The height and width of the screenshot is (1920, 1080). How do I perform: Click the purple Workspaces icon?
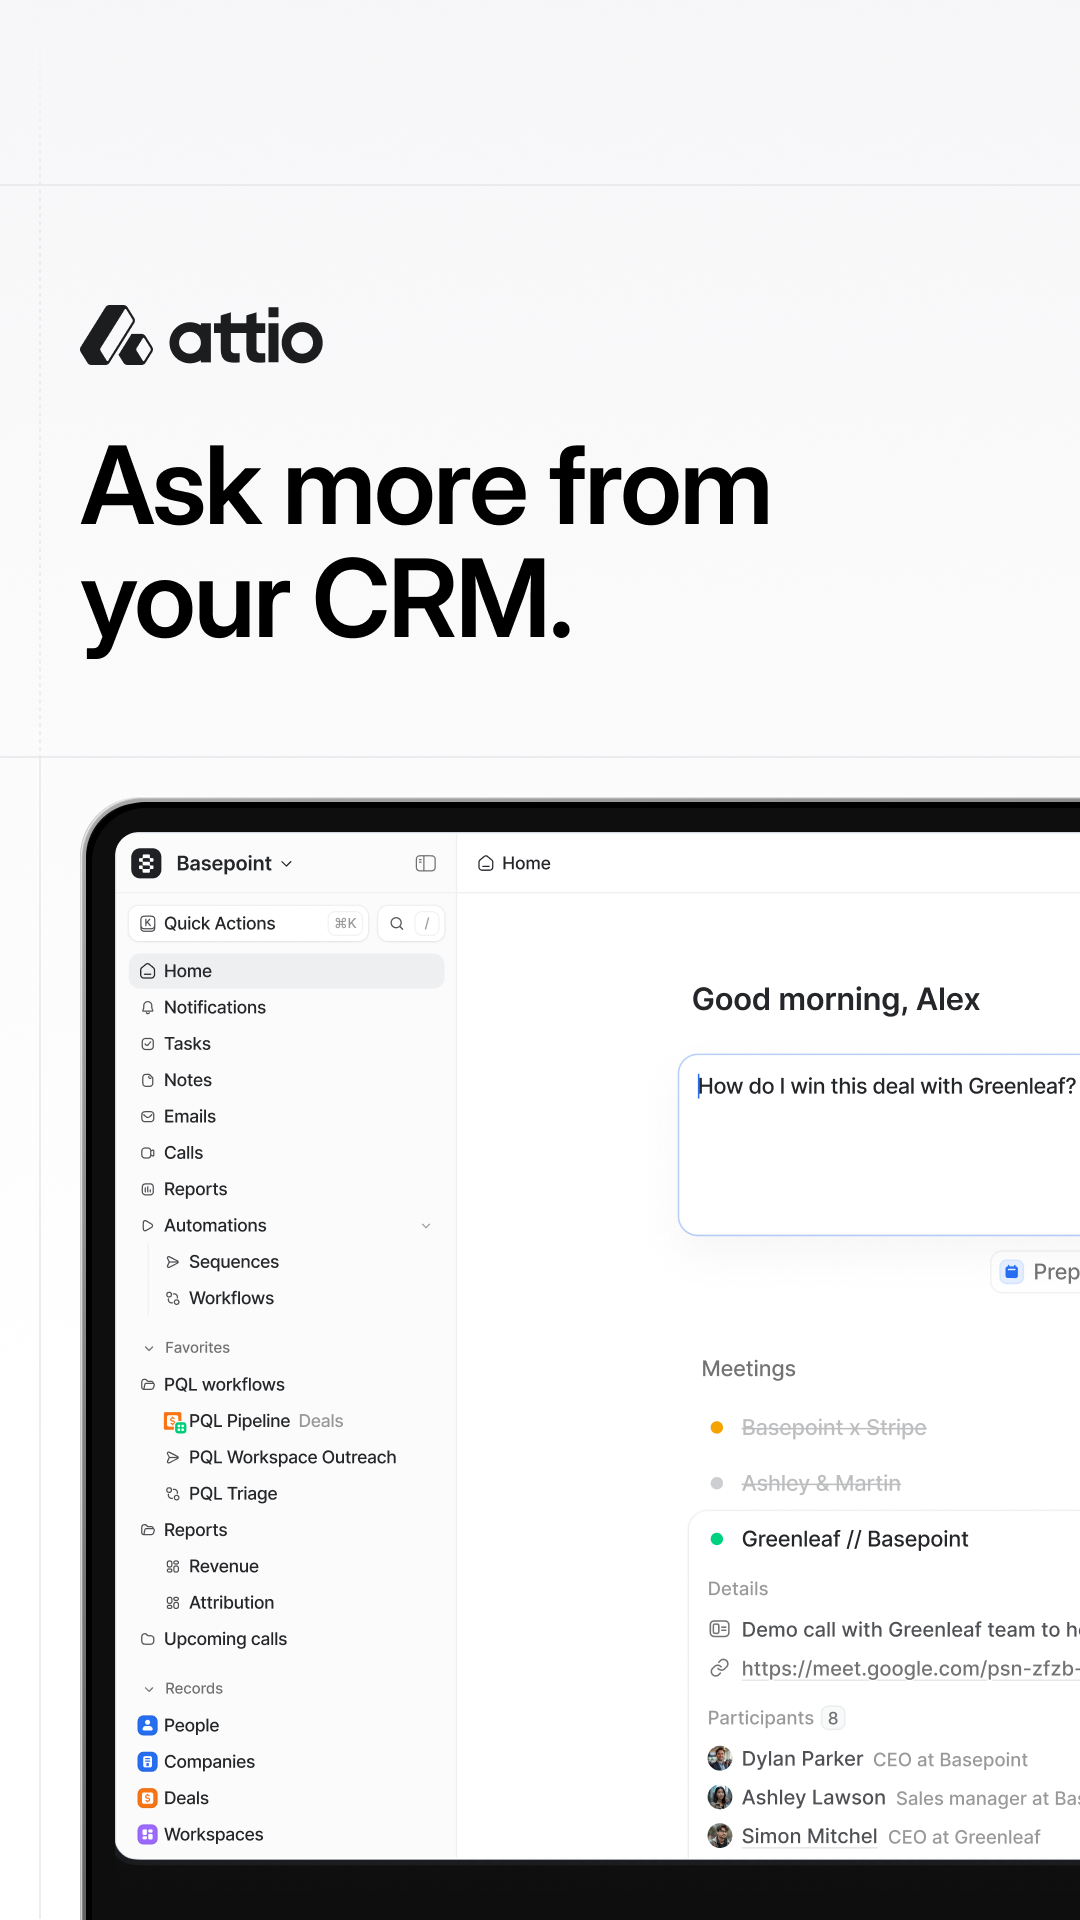coord(148,1834)
